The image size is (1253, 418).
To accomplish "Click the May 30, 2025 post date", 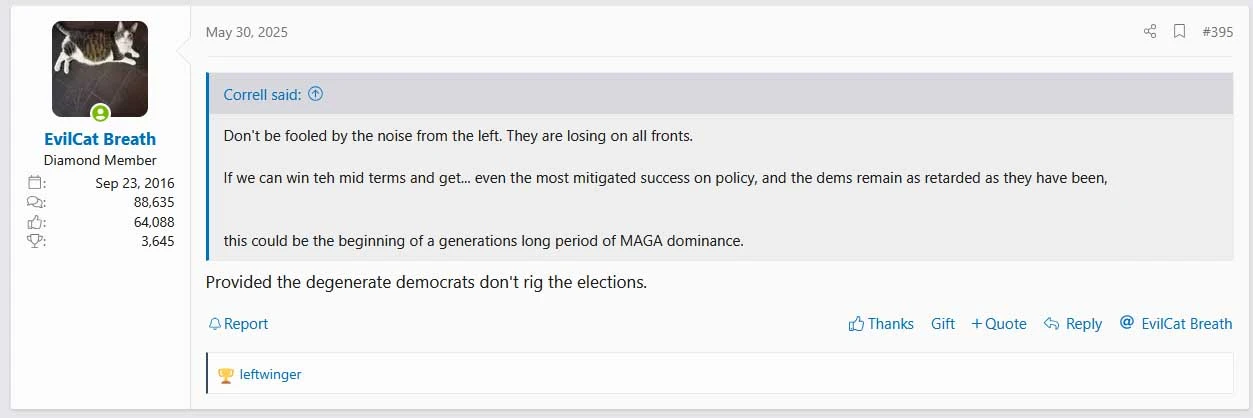I will (246, 32).
